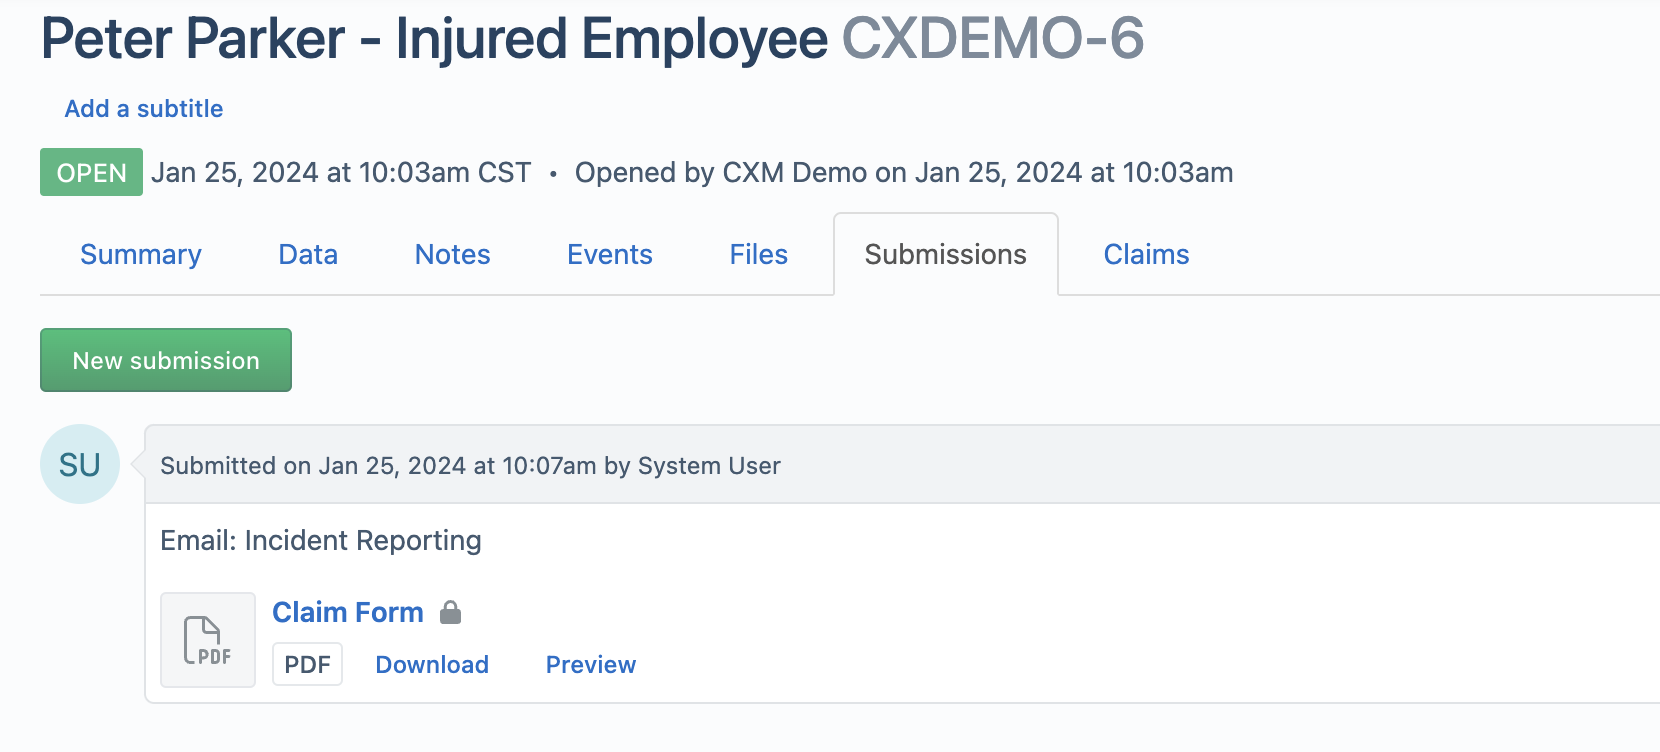Open the Summary tab

[x=141, y=254]
